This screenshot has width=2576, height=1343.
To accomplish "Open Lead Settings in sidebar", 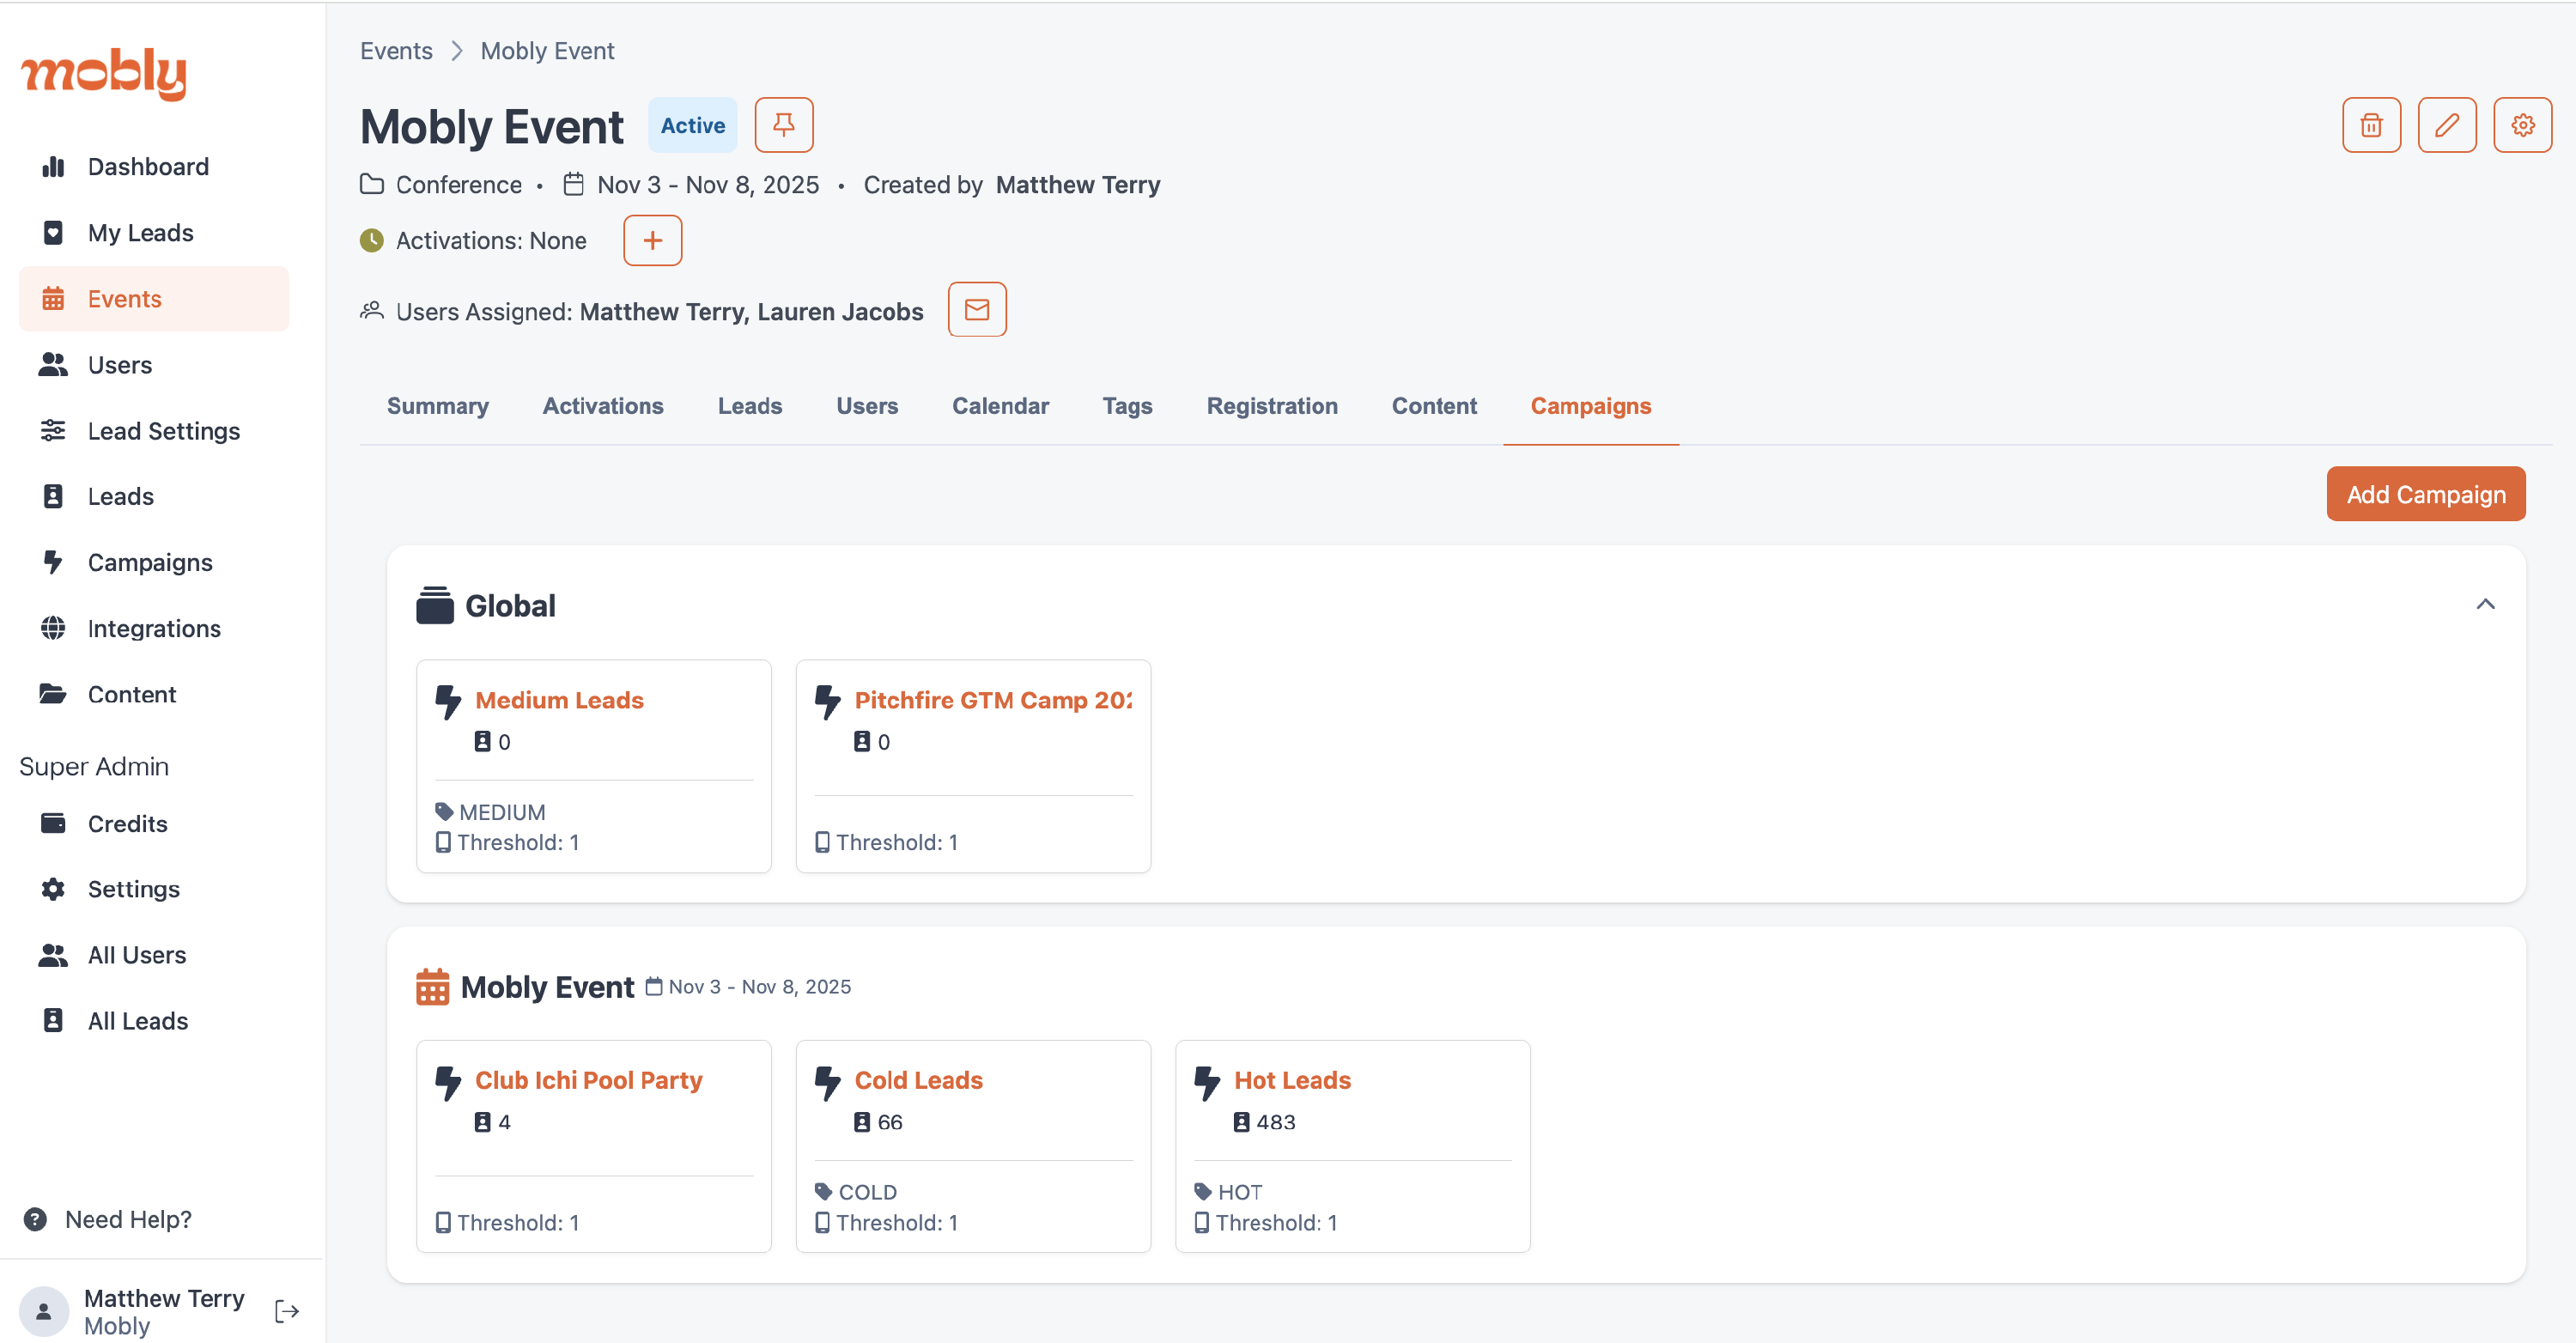I will pyautogui.click(x=163, y=431).
